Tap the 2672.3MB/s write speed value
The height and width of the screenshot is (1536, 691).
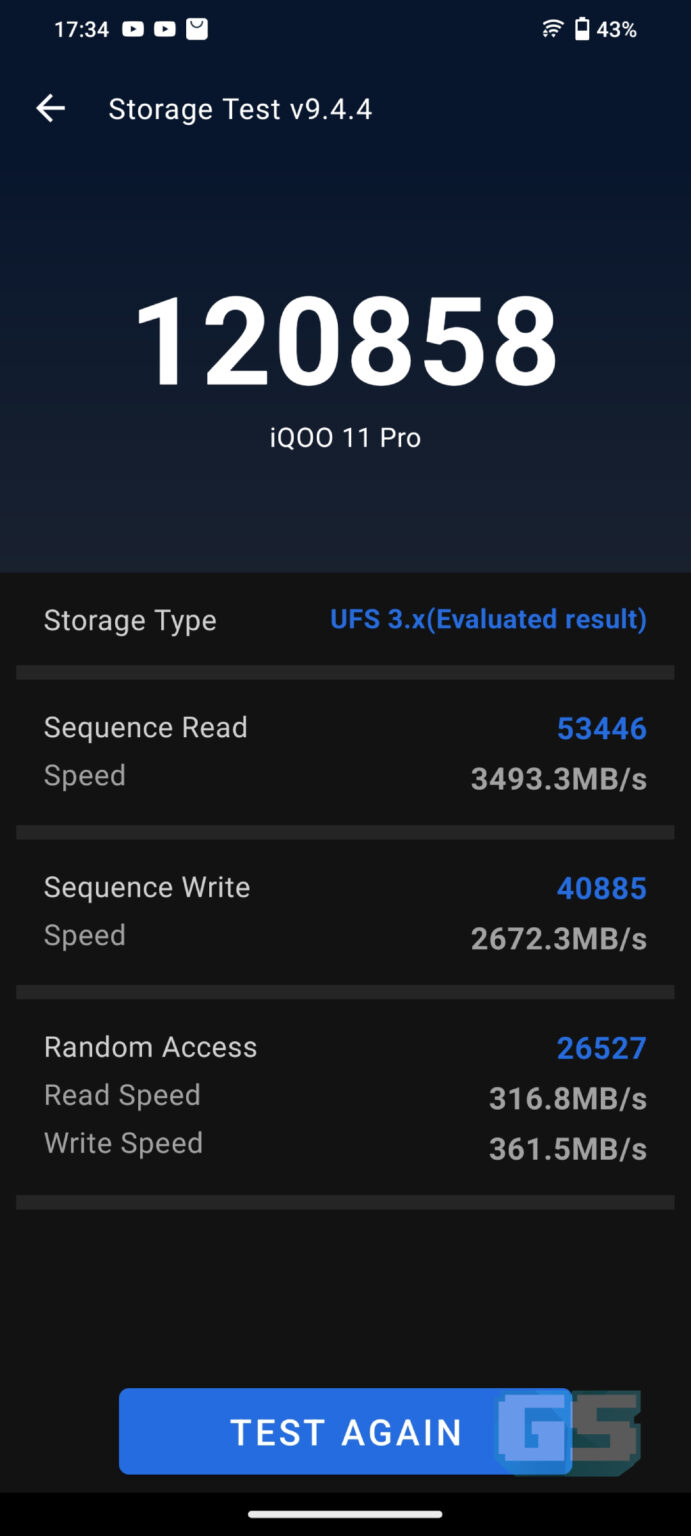pyautogui.click(x=558, y=939)
